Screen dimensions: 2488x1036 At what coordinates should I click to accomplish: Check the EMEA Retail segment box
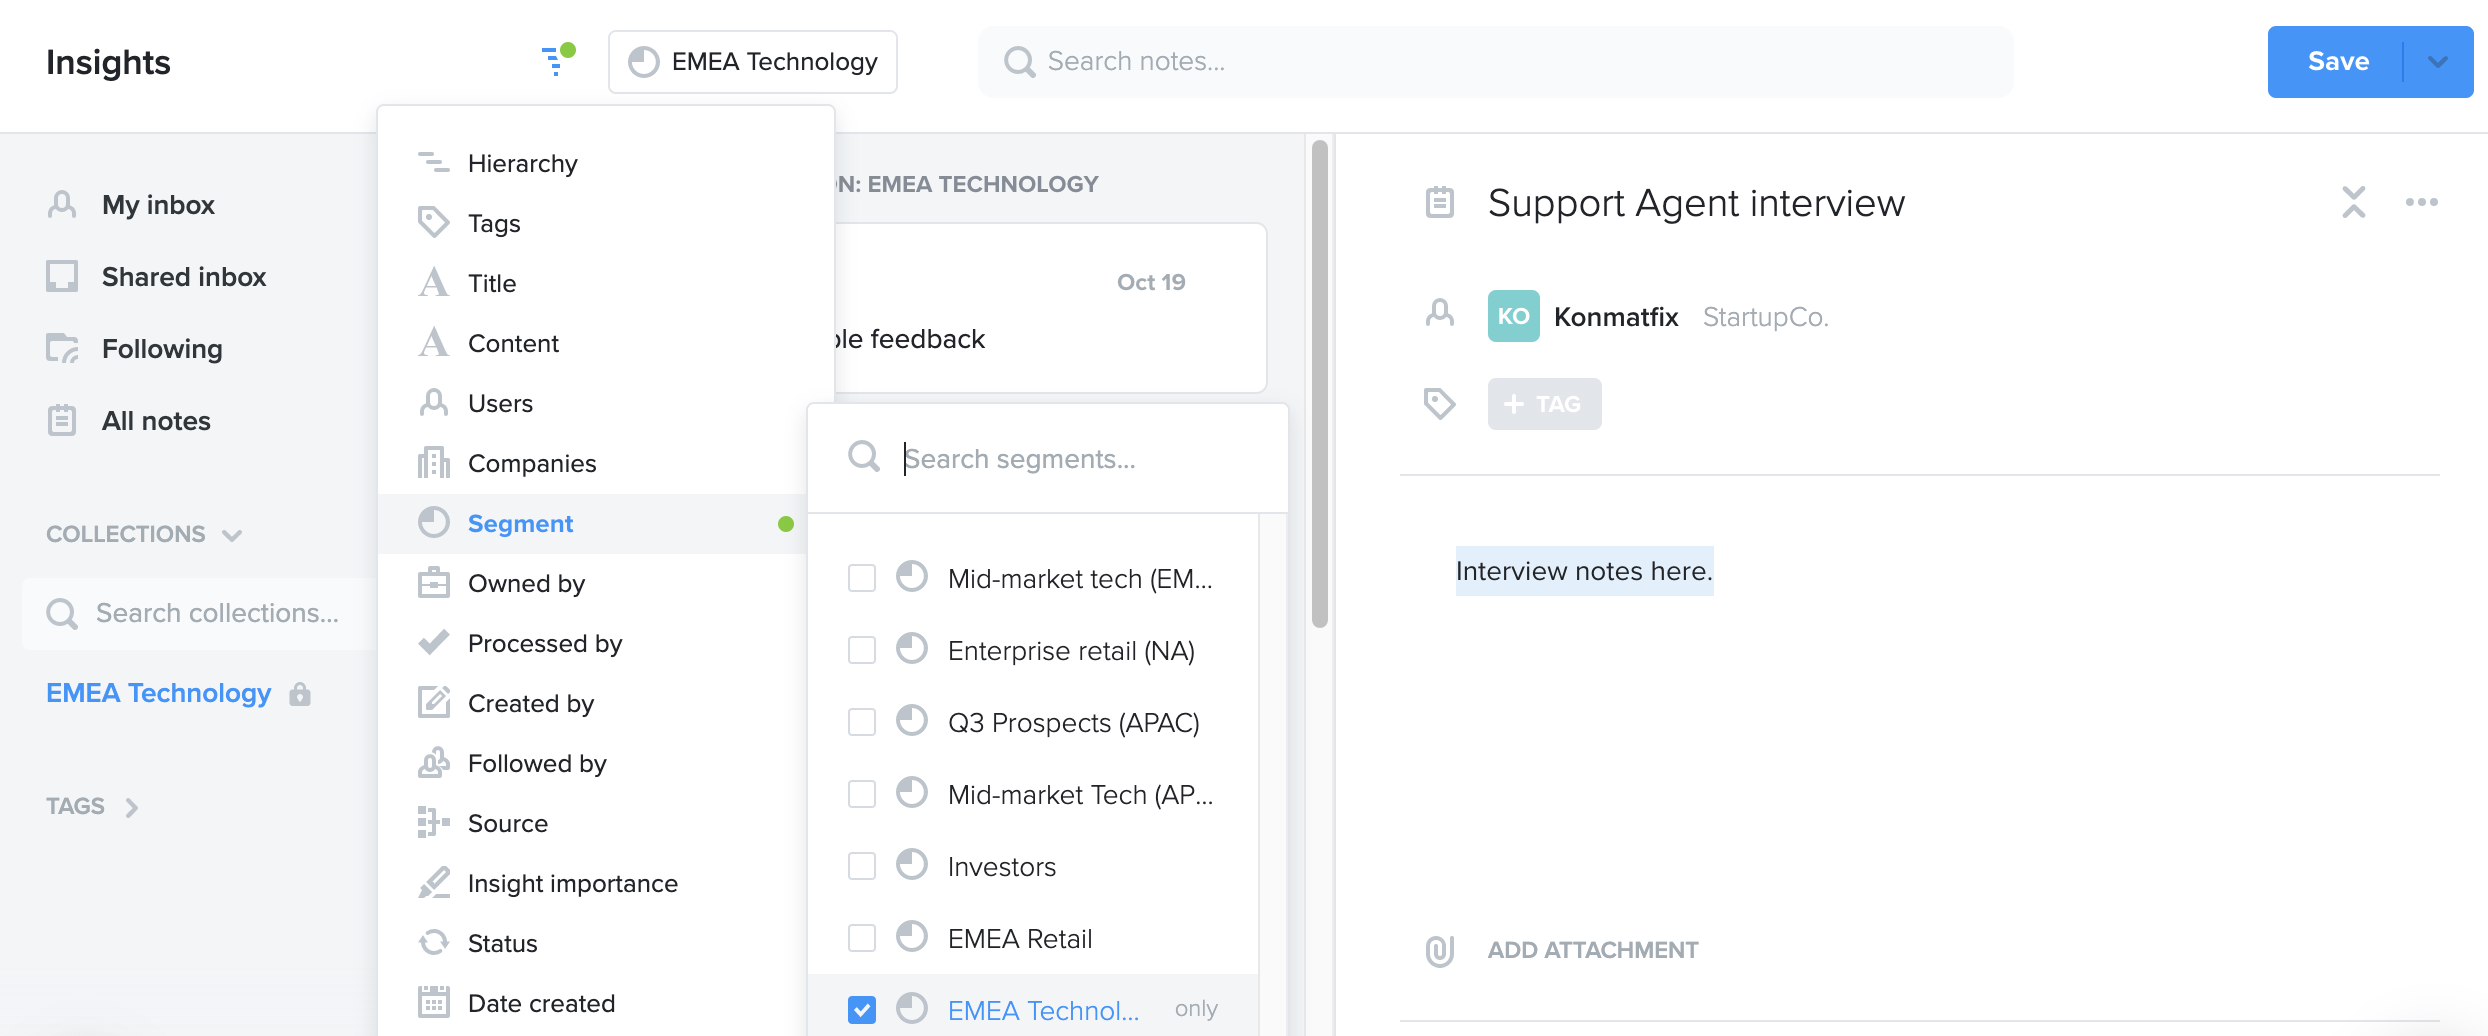[862, 938]
